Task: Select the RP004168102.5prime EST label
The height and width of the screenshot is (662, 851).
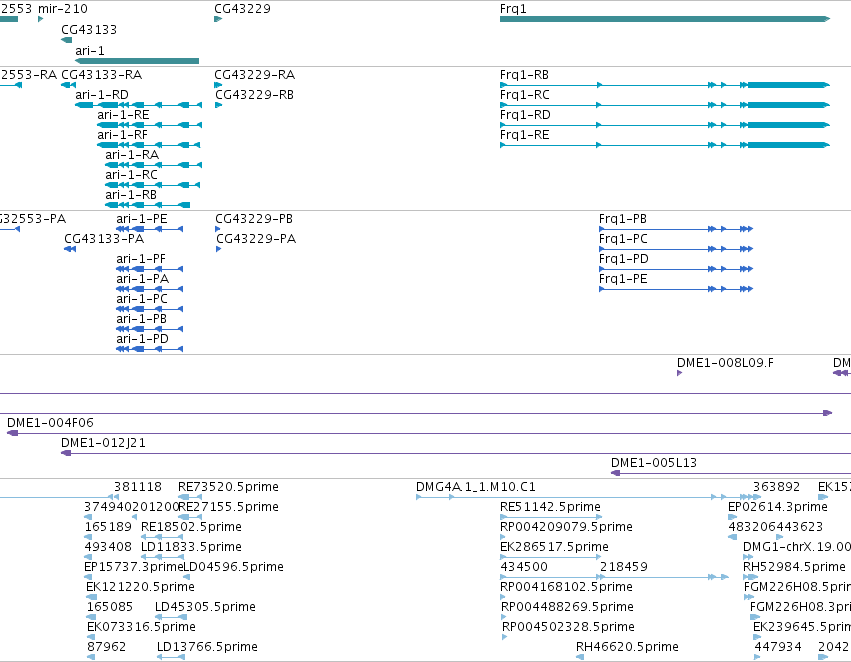Action: tap(566, 588)
